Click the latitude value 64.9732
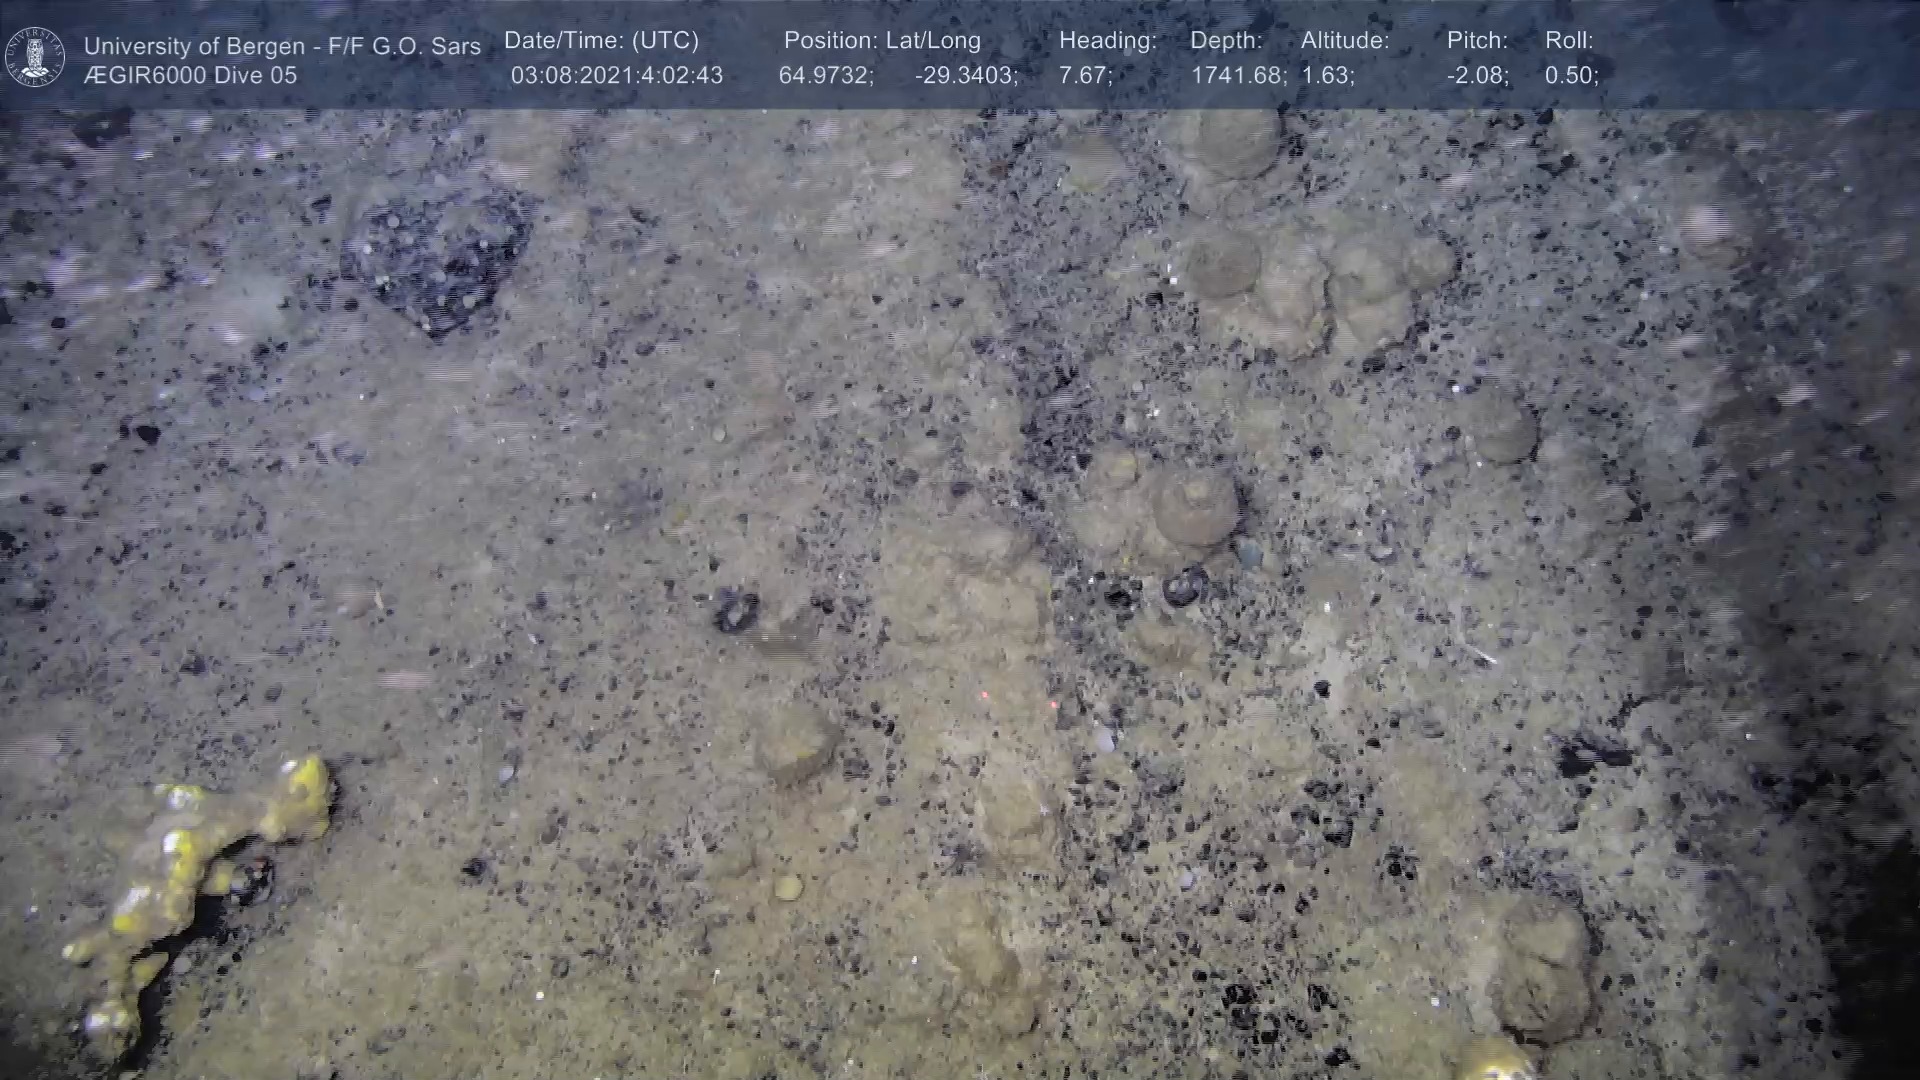The width and height of the screenshot is (1920, 1080). point(826,75)
